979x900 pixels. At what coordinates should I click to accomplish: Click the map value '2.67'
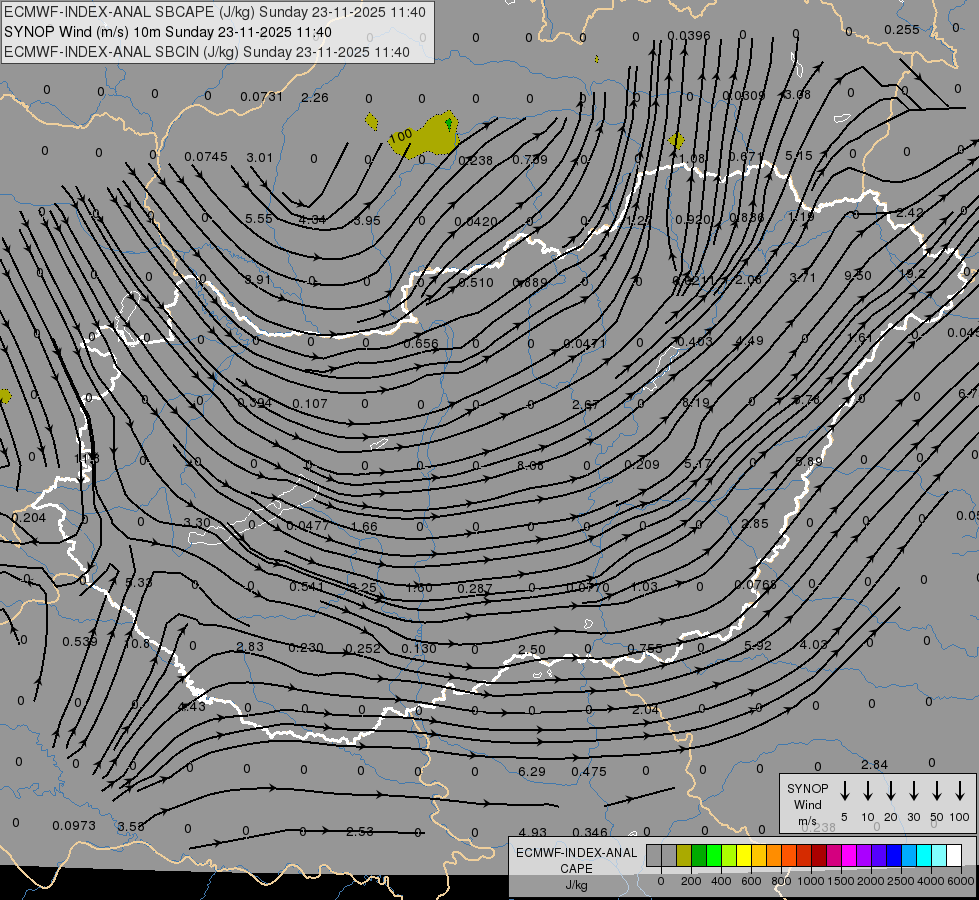click(x=586, y=405)
